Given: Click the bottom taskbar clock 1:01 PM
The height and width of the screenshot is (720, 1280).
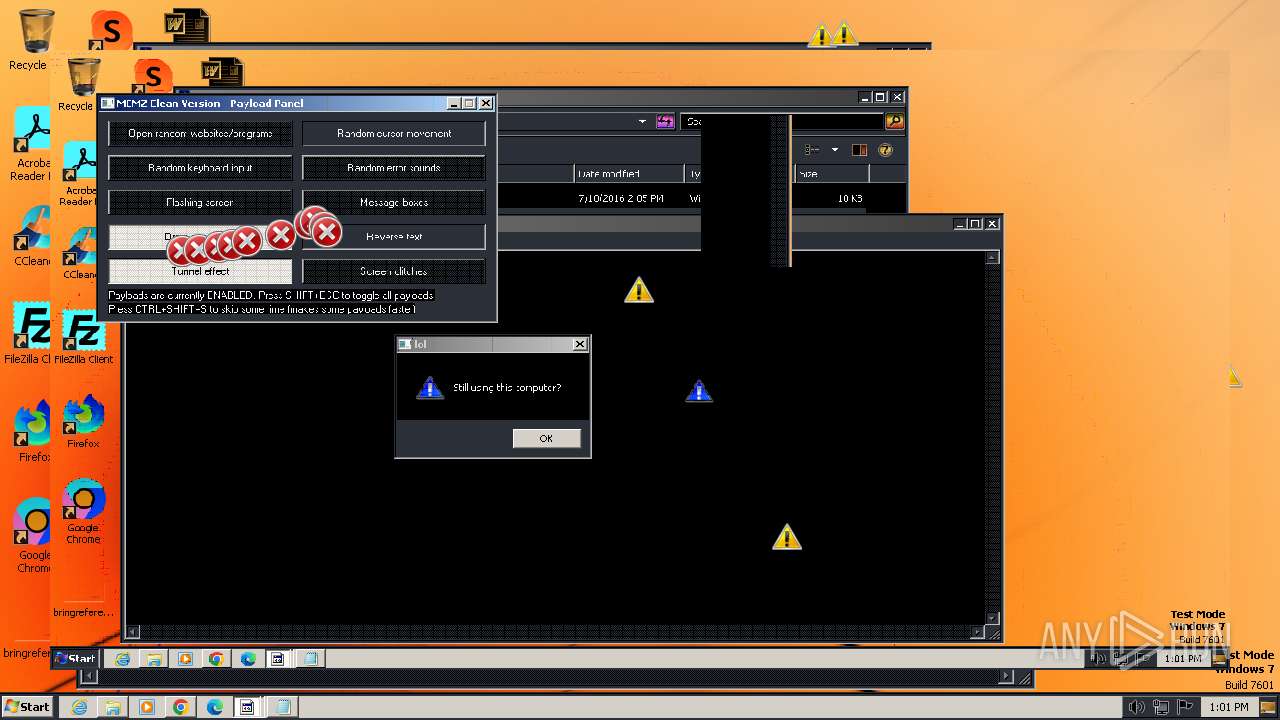Looking at the screenshot, I should coord(1228,707).
